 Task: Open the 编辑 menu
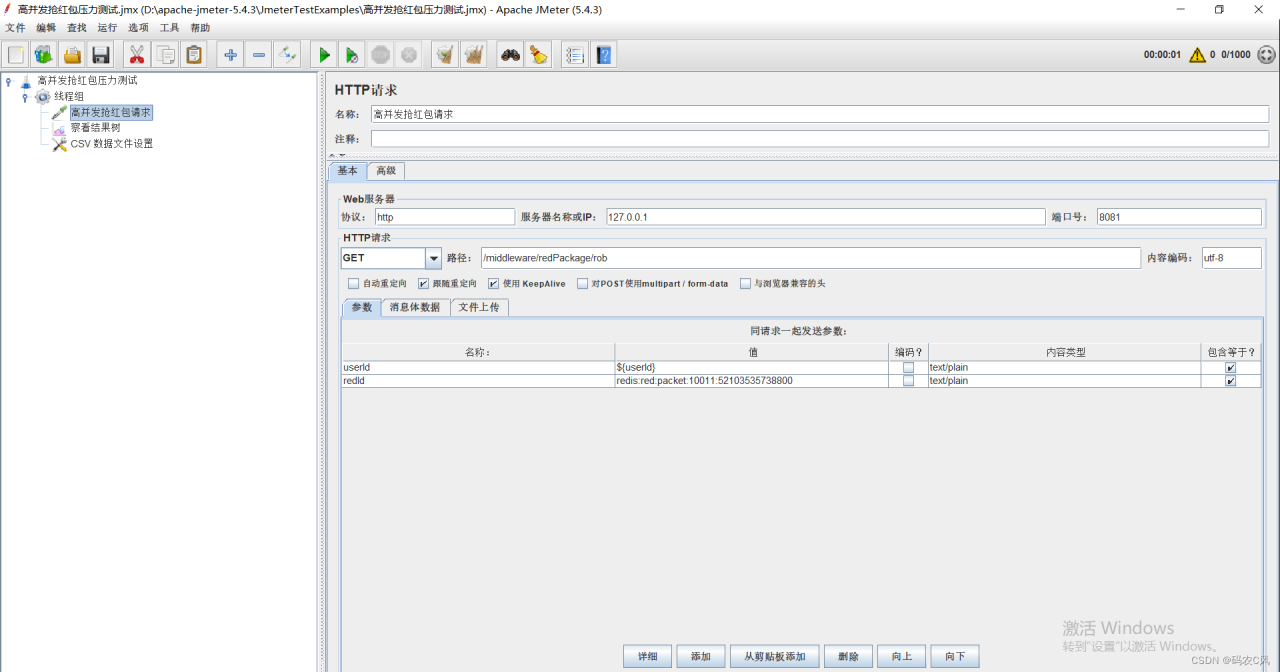click(x=46, y=28)
